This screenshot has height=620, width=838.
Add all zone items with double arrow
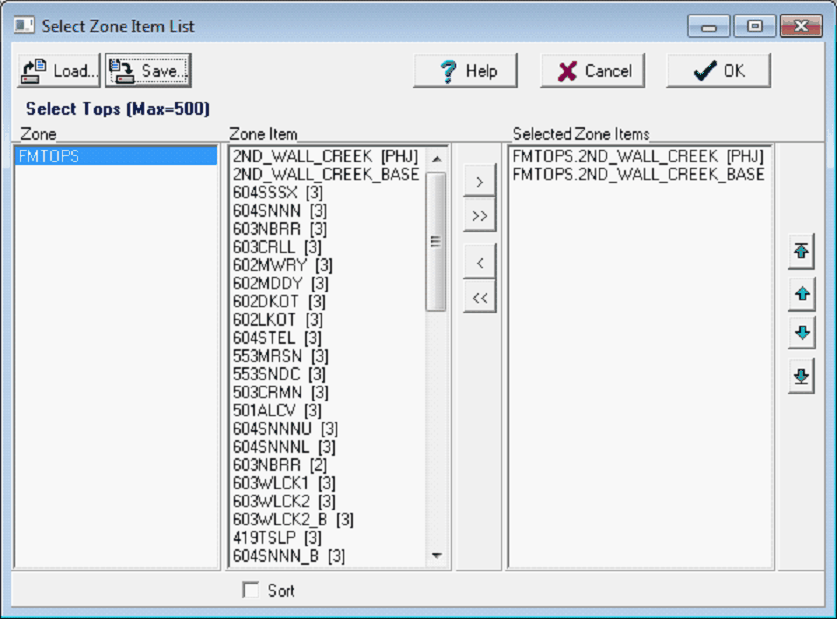pos(480,216)
